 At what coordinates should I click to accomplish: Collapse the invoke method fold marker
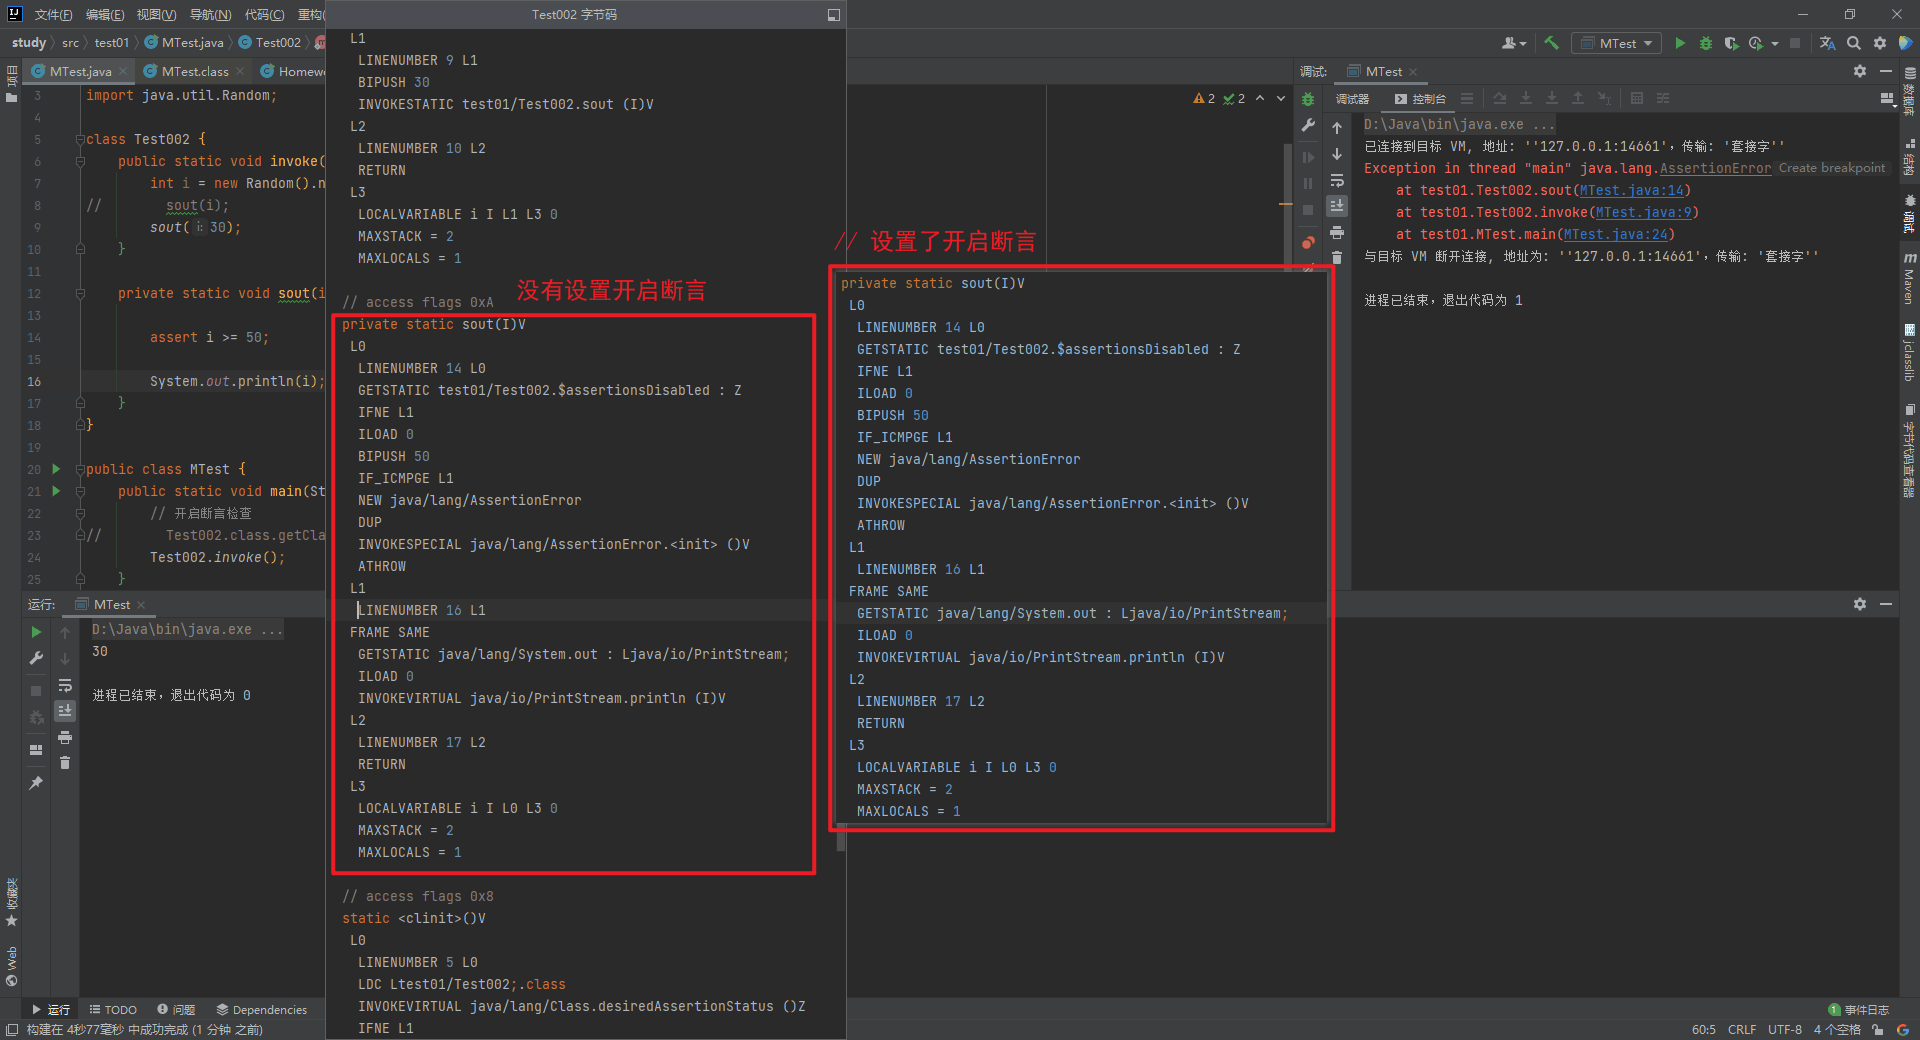point(80,161)
